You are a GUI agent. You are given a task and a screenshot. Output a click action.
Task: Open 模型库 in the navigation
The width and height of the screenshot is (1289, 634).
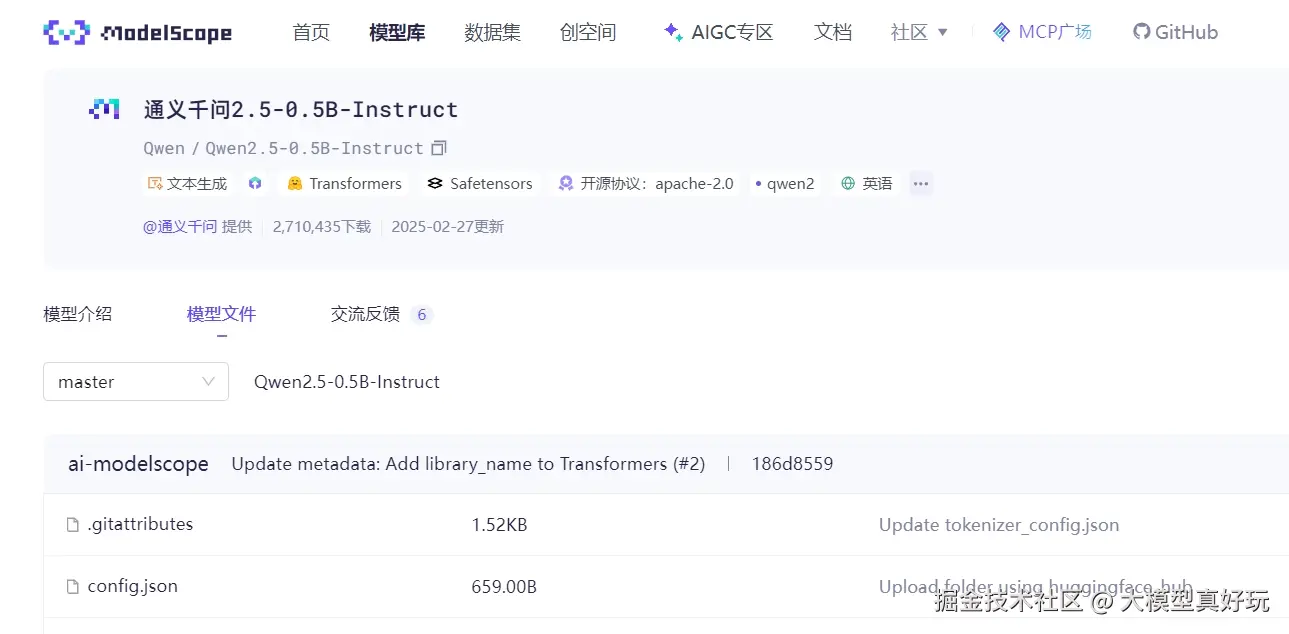(x=397, y=32)
